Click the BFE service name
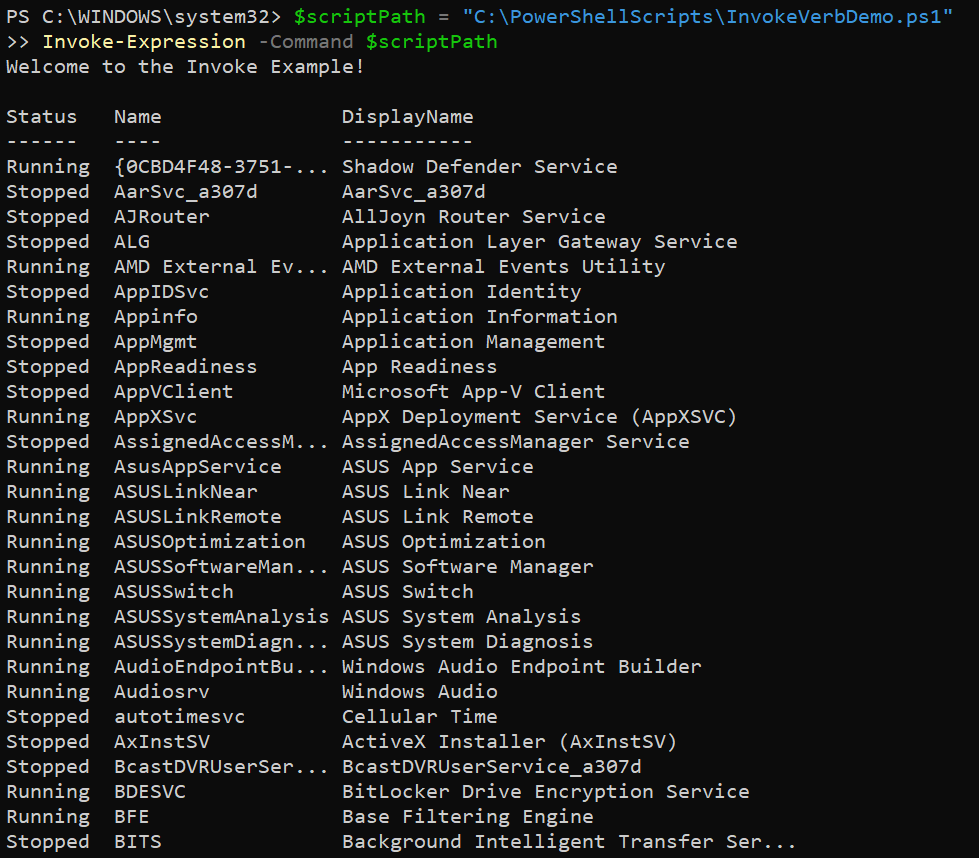The image size is (979, 858). pyautogui.click(x=132, y=816)
